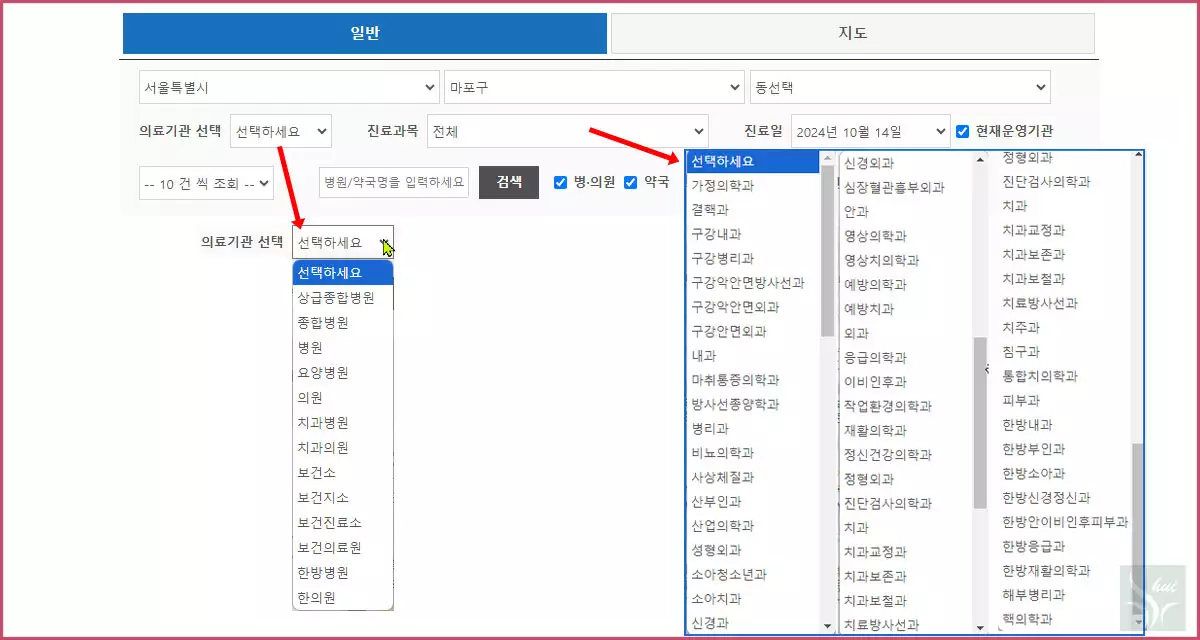
Task: Open the 마포구 district dropdown
Action: tap(594, 87)
